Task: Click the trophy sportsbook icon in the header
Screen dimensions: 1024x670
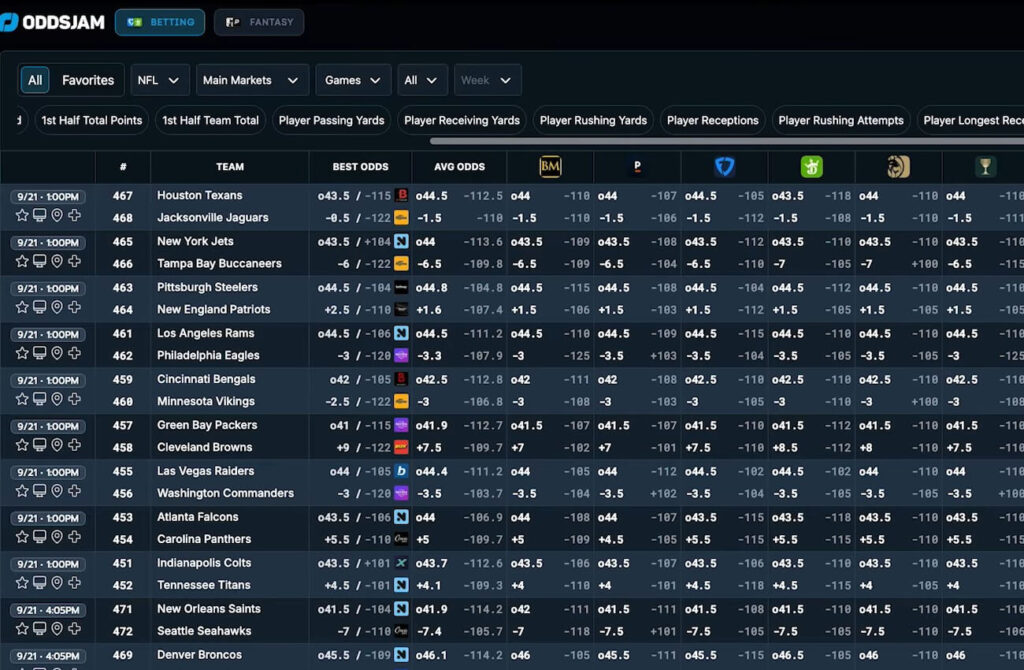Action: tap(985, 166)
